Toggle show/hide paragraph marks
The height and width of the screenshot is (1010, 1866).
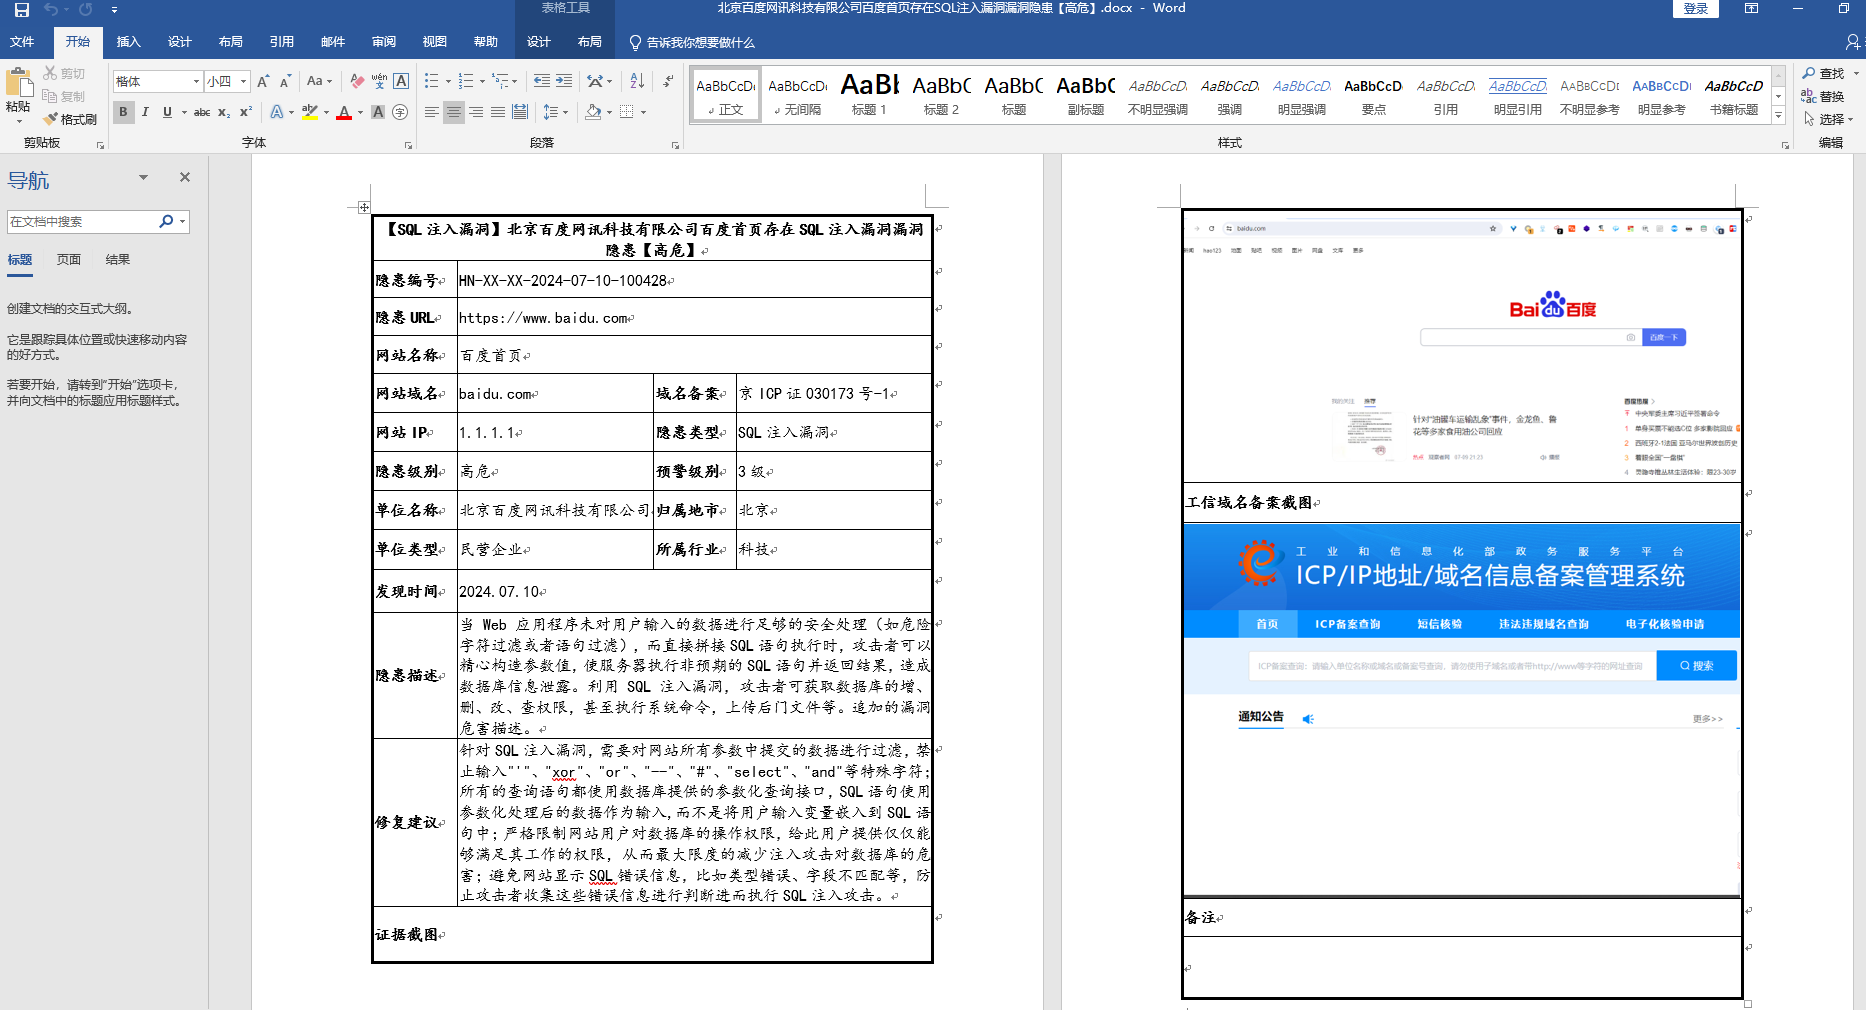point(668,81)
